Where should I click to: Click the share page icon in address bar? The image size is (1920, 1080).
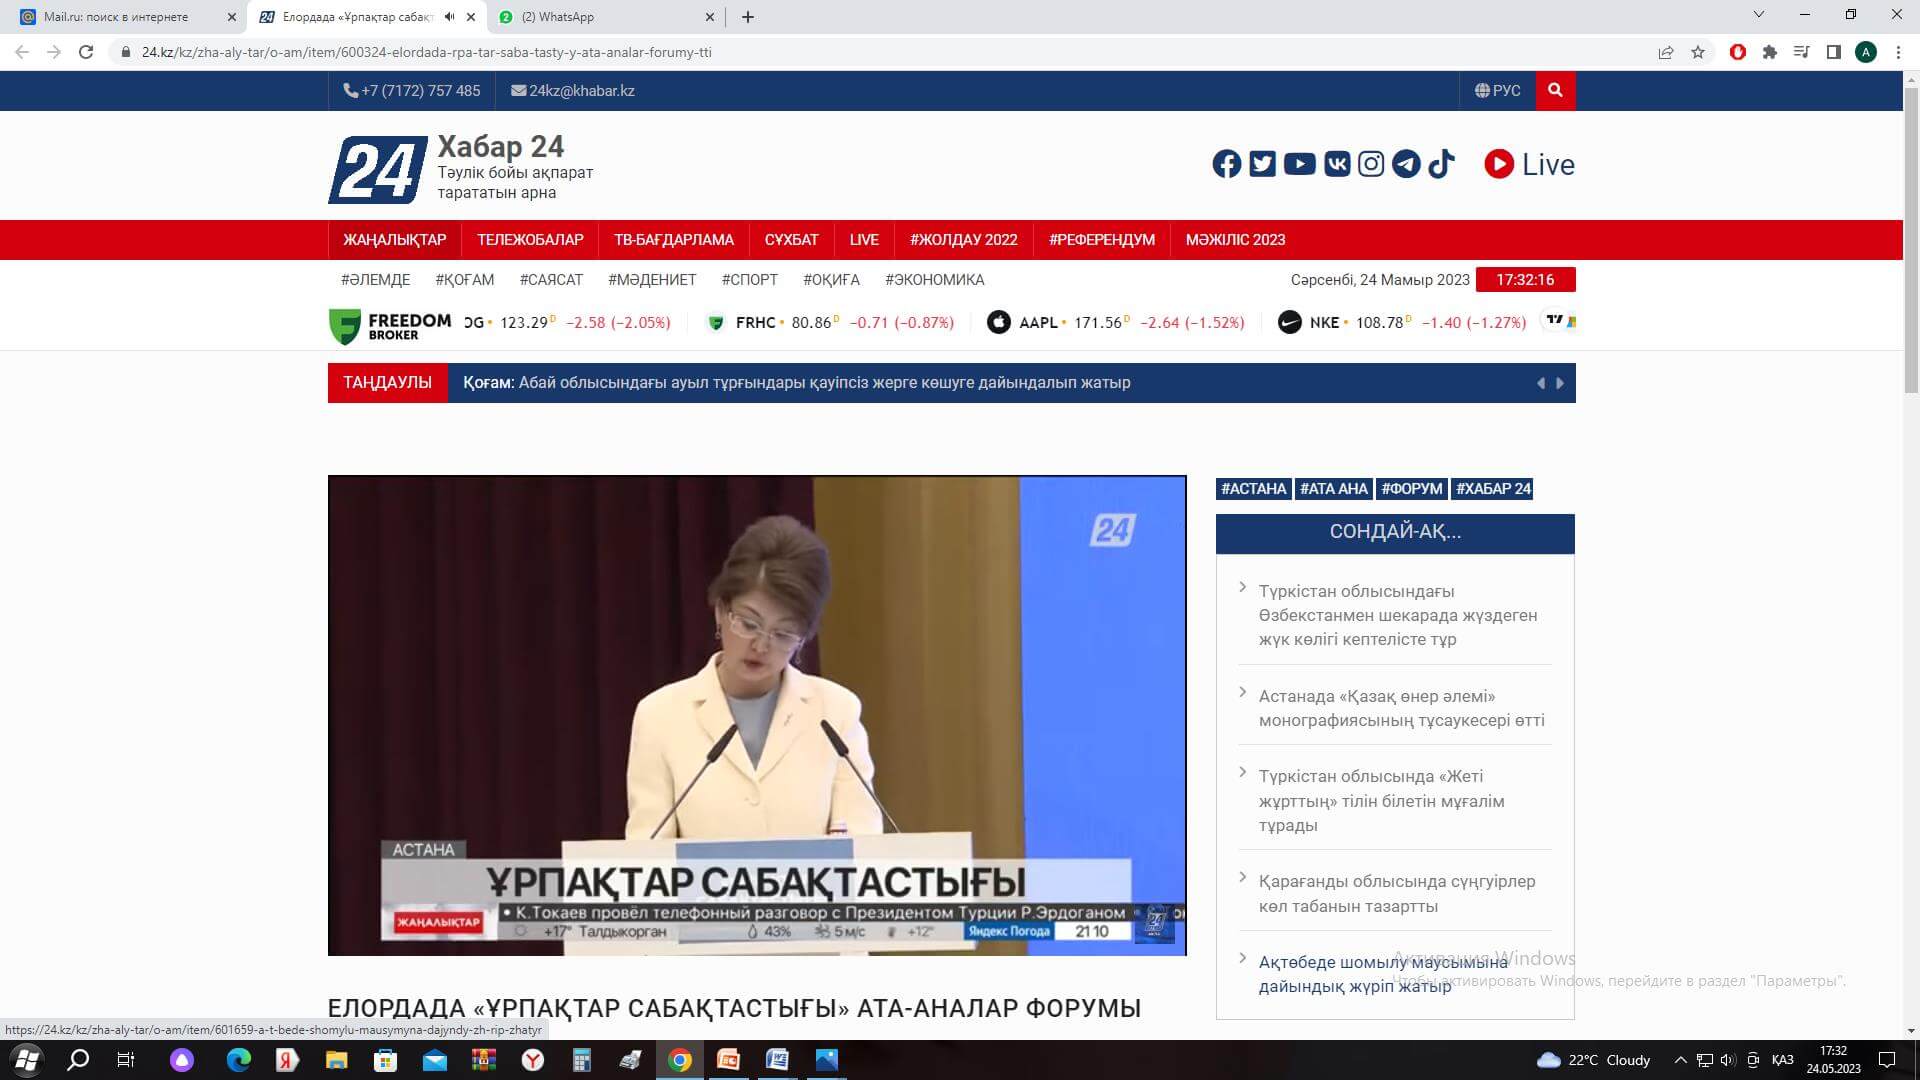click(x=1666, y=52)
